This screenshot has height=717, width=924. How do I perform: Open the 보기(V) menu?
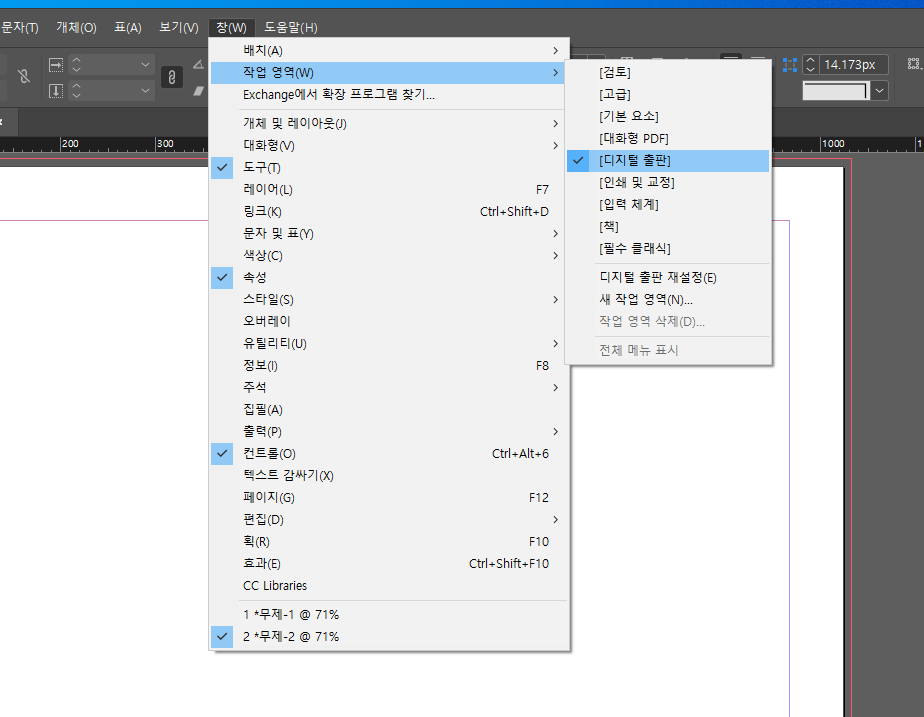coord(179,28)
